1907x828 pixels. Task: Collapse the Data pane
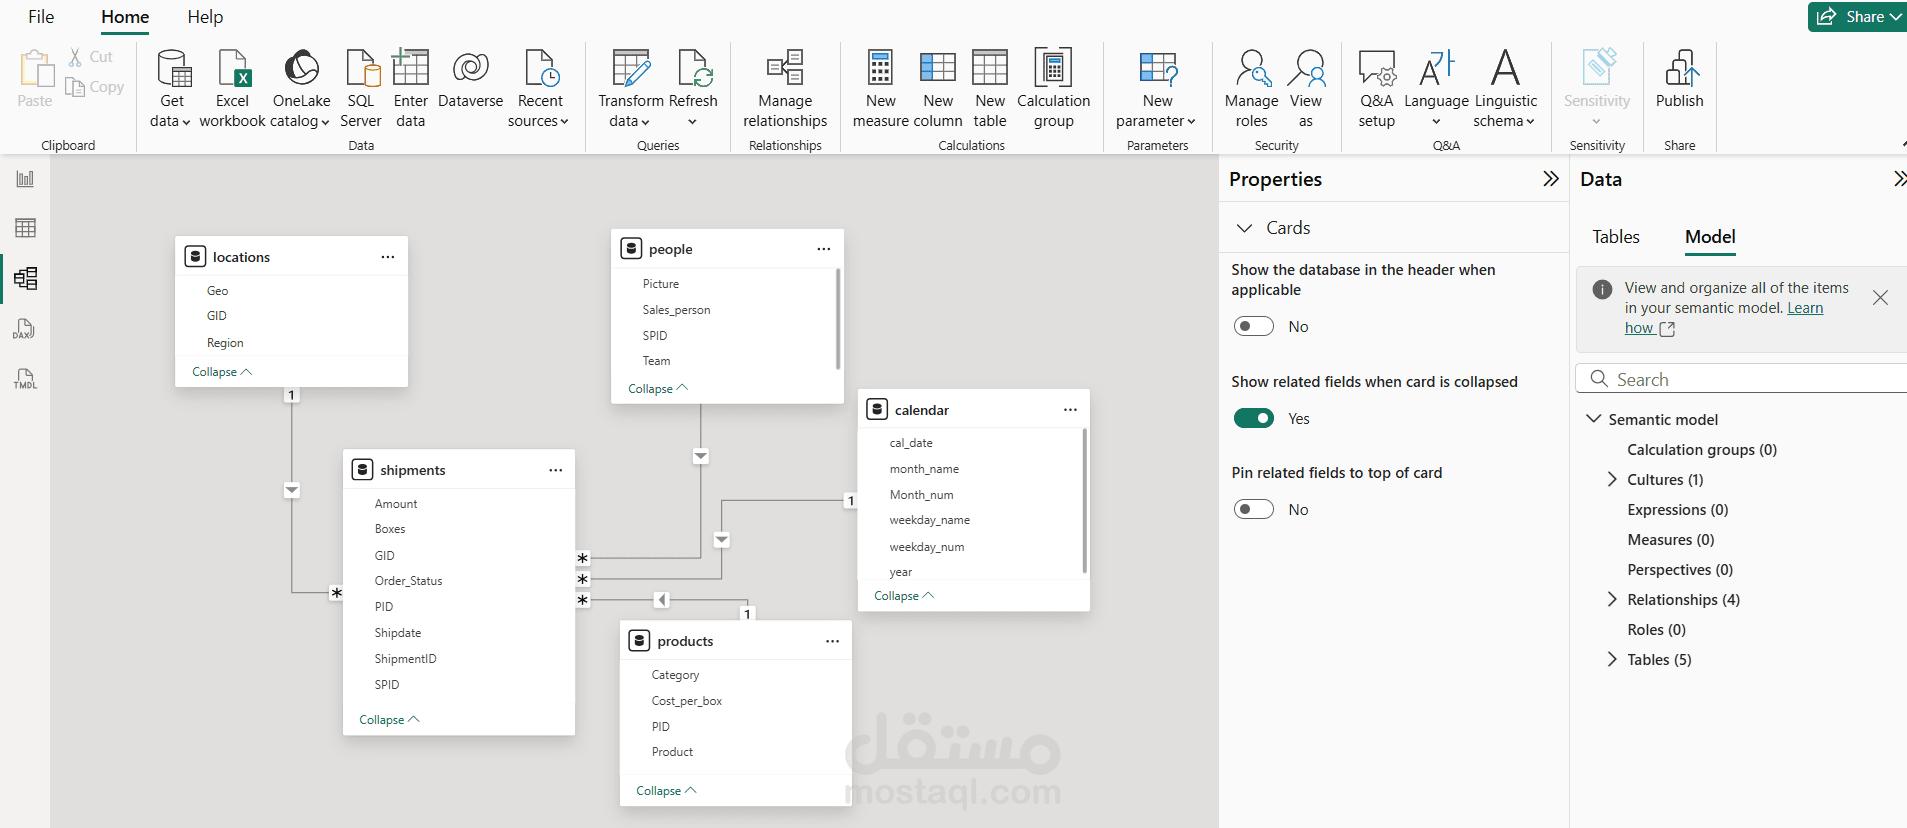(1899, 179)
